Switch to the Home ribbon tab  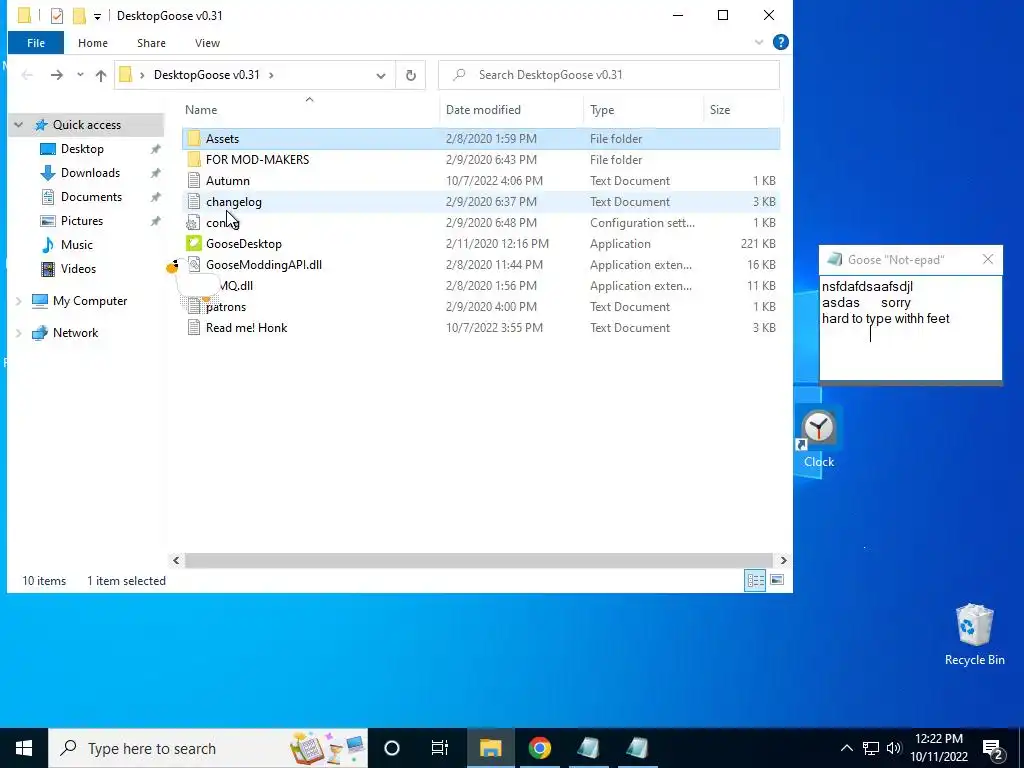coord(93,43)
